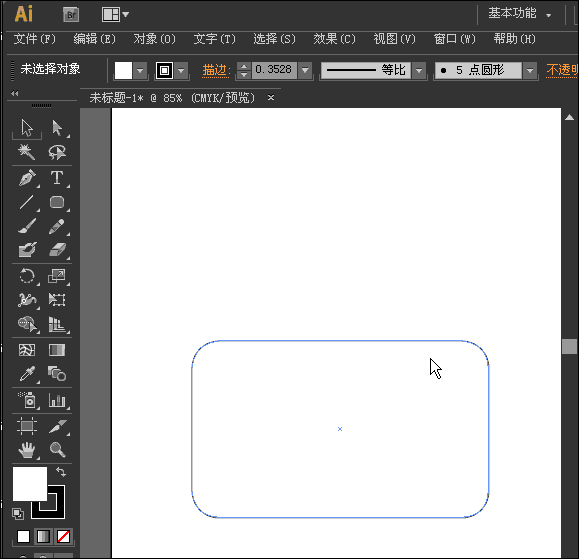The image size is (579, 559).
Task: Select the Hand tool
Action: (27, 450)
